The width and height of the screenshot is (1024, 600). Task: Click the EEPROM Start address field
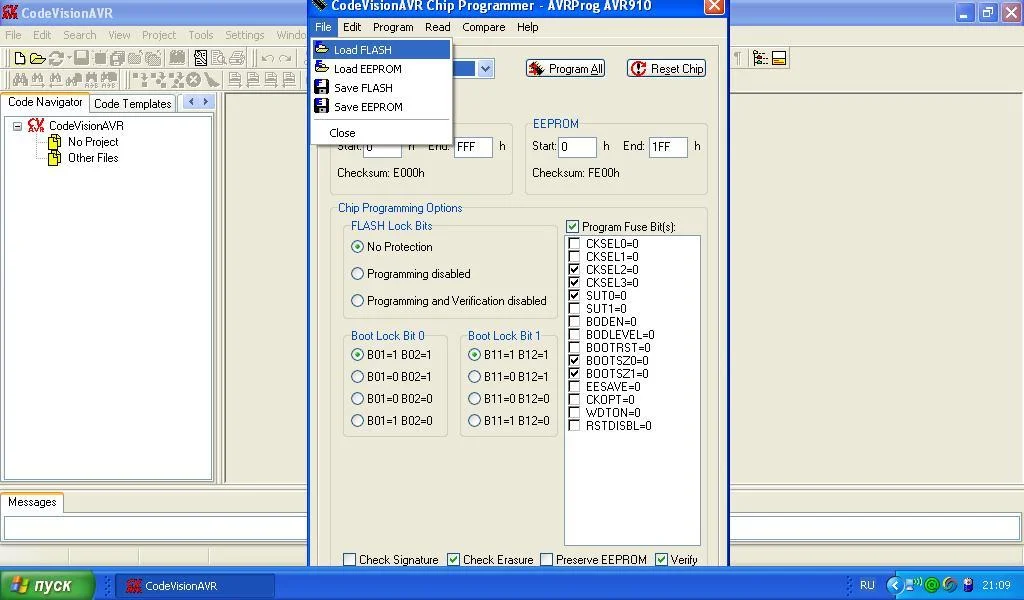577,147
